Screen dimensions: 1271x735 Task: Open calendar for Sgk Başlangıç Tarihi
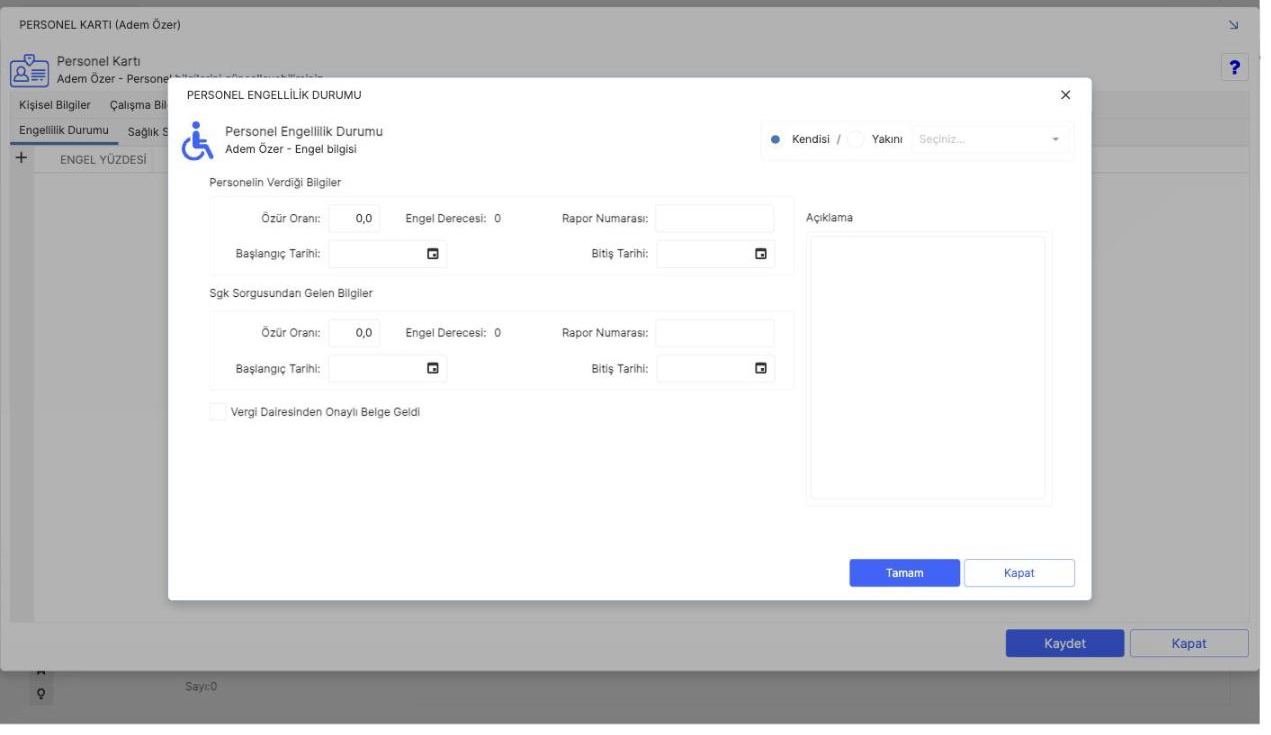[433, 368]
